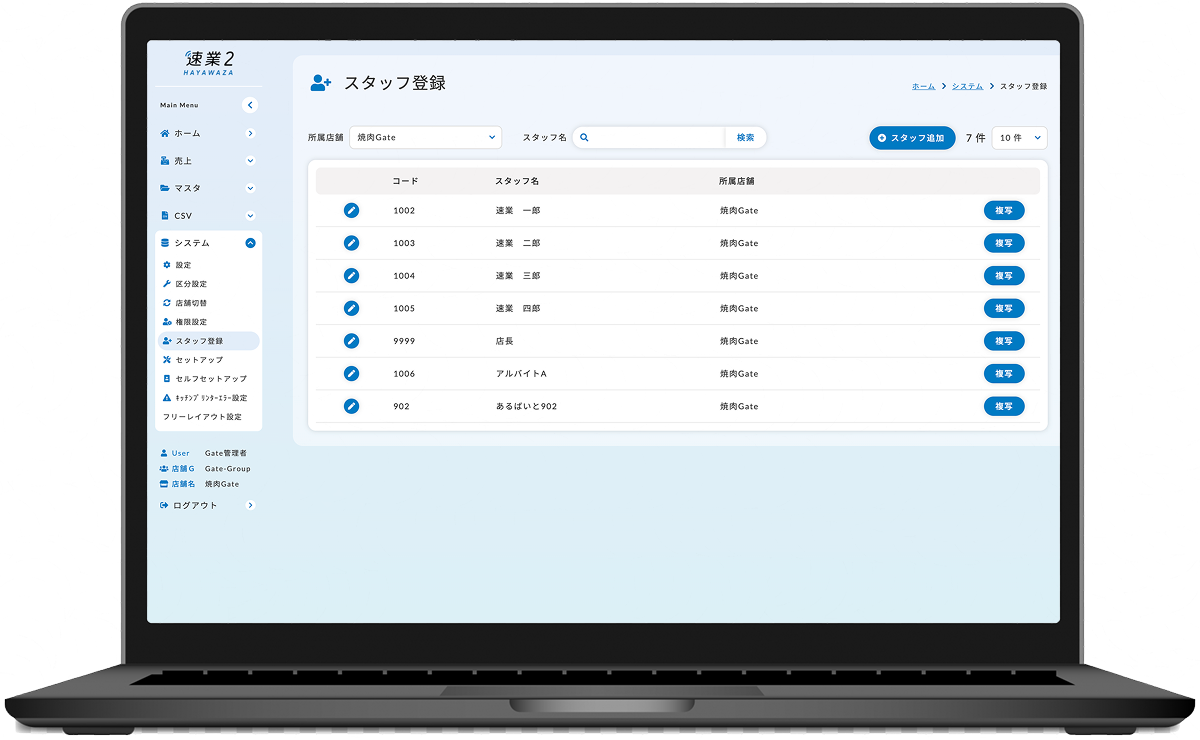
Task: Click the スタッフ名 column header
Action: (517, 181)
